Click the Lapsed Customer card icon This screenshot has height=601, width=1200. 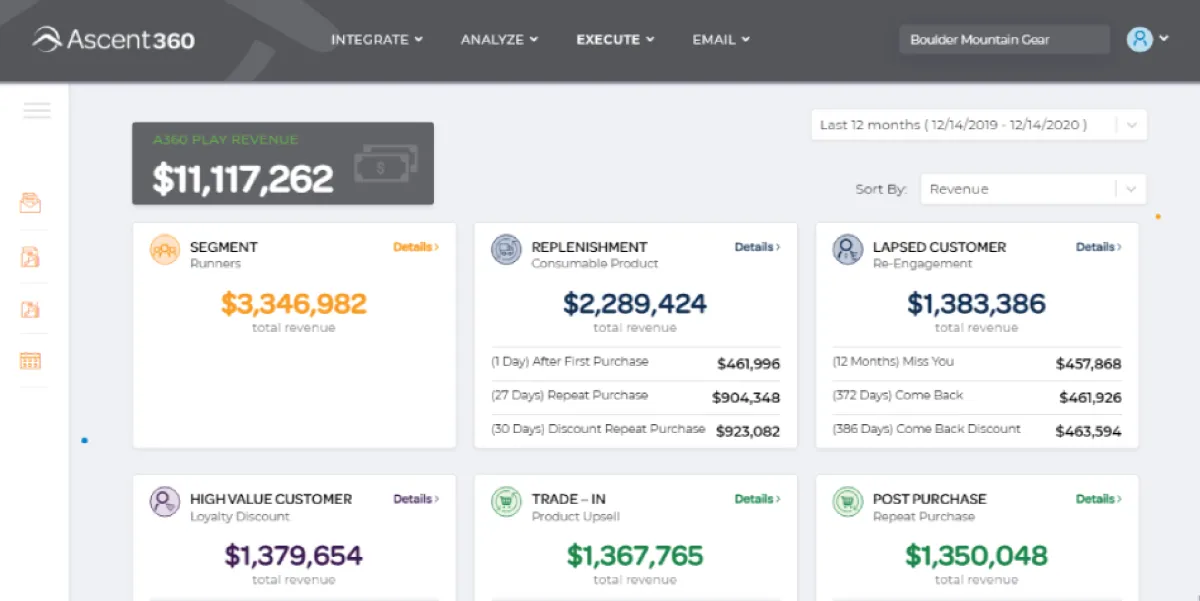[x=848, y=250]
